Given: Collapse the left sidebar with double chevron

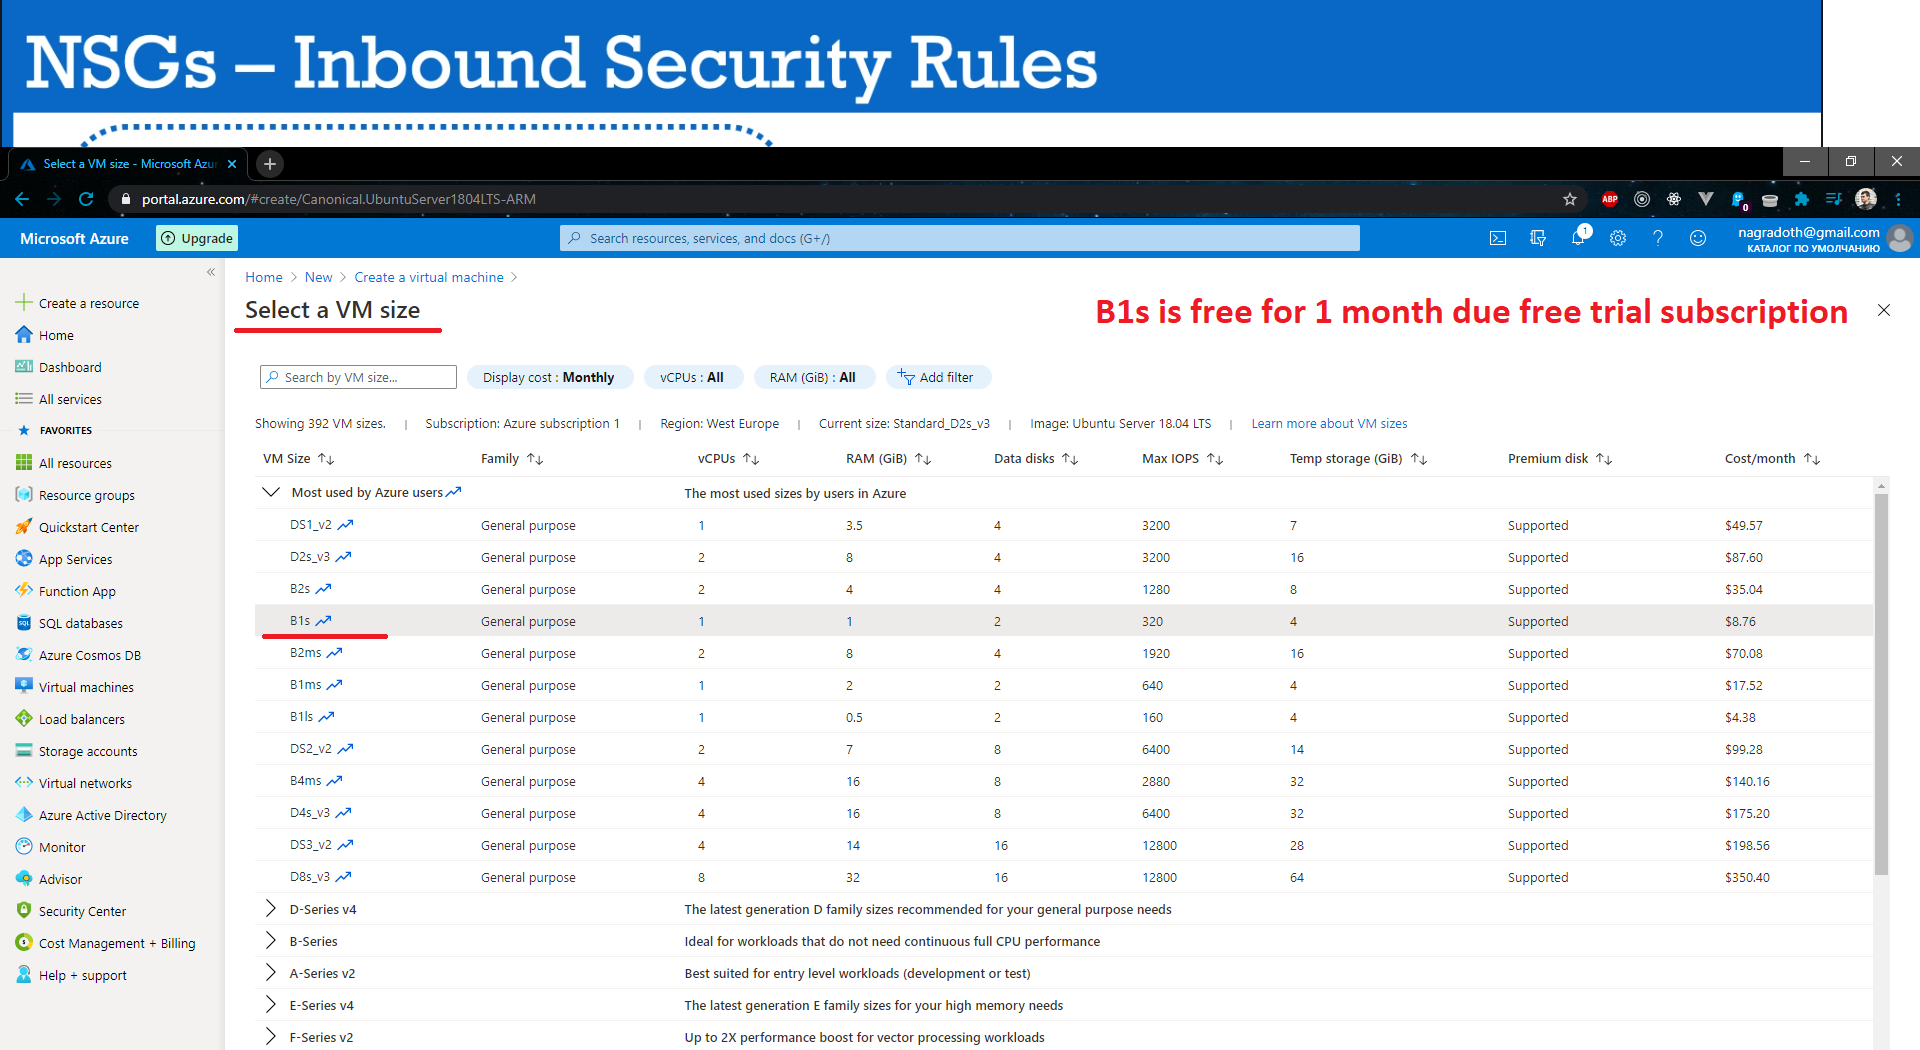Looking at the screenshot, I should [x=211, y=272].
